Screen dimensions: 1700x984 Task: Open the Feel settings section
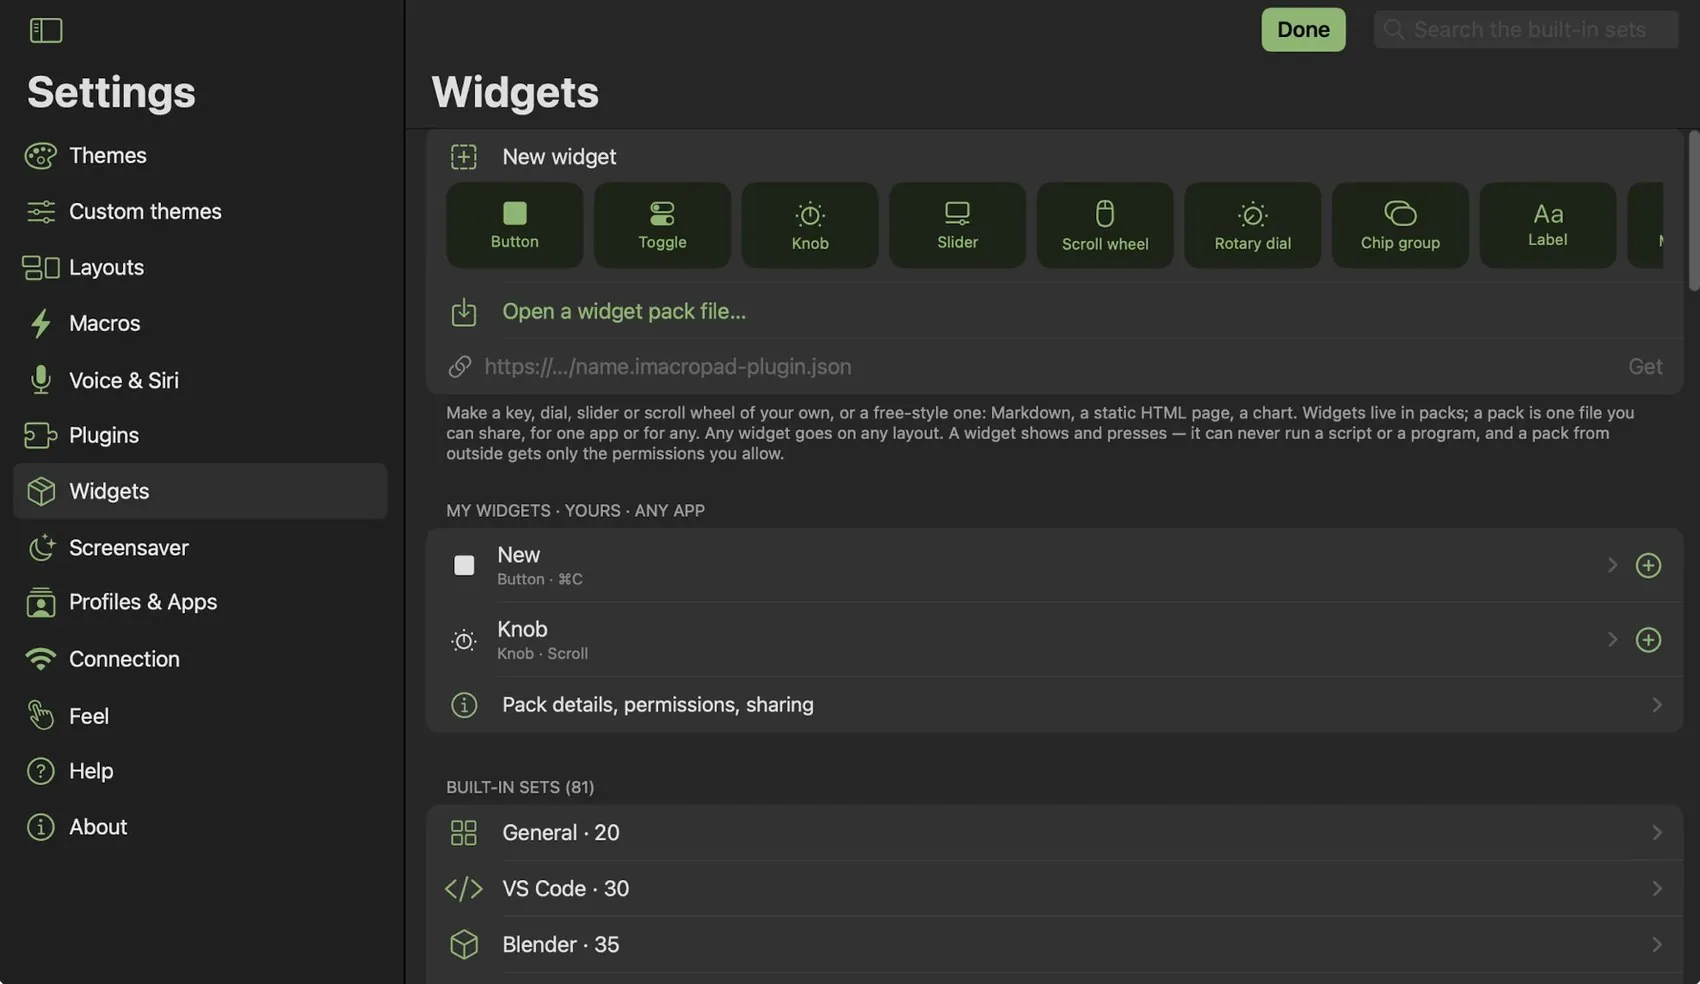(200, 716)
